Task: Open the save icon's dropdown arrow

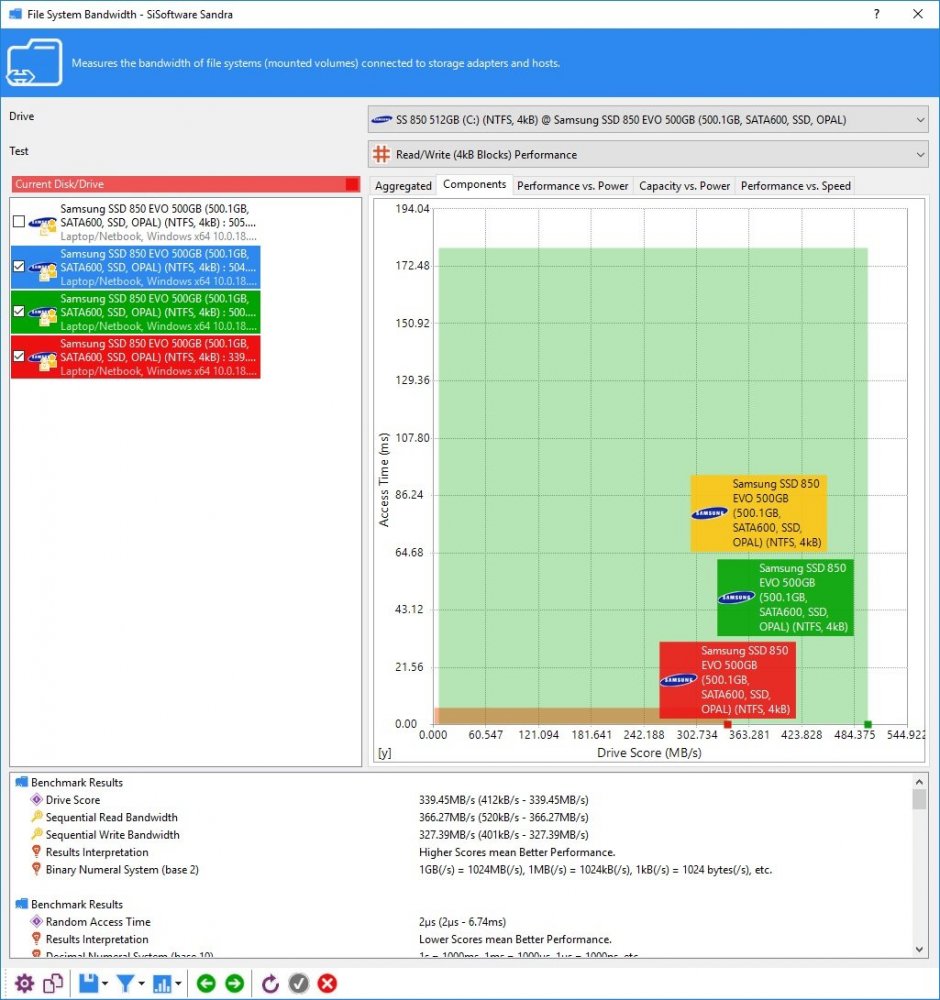Action: point(105,983)
